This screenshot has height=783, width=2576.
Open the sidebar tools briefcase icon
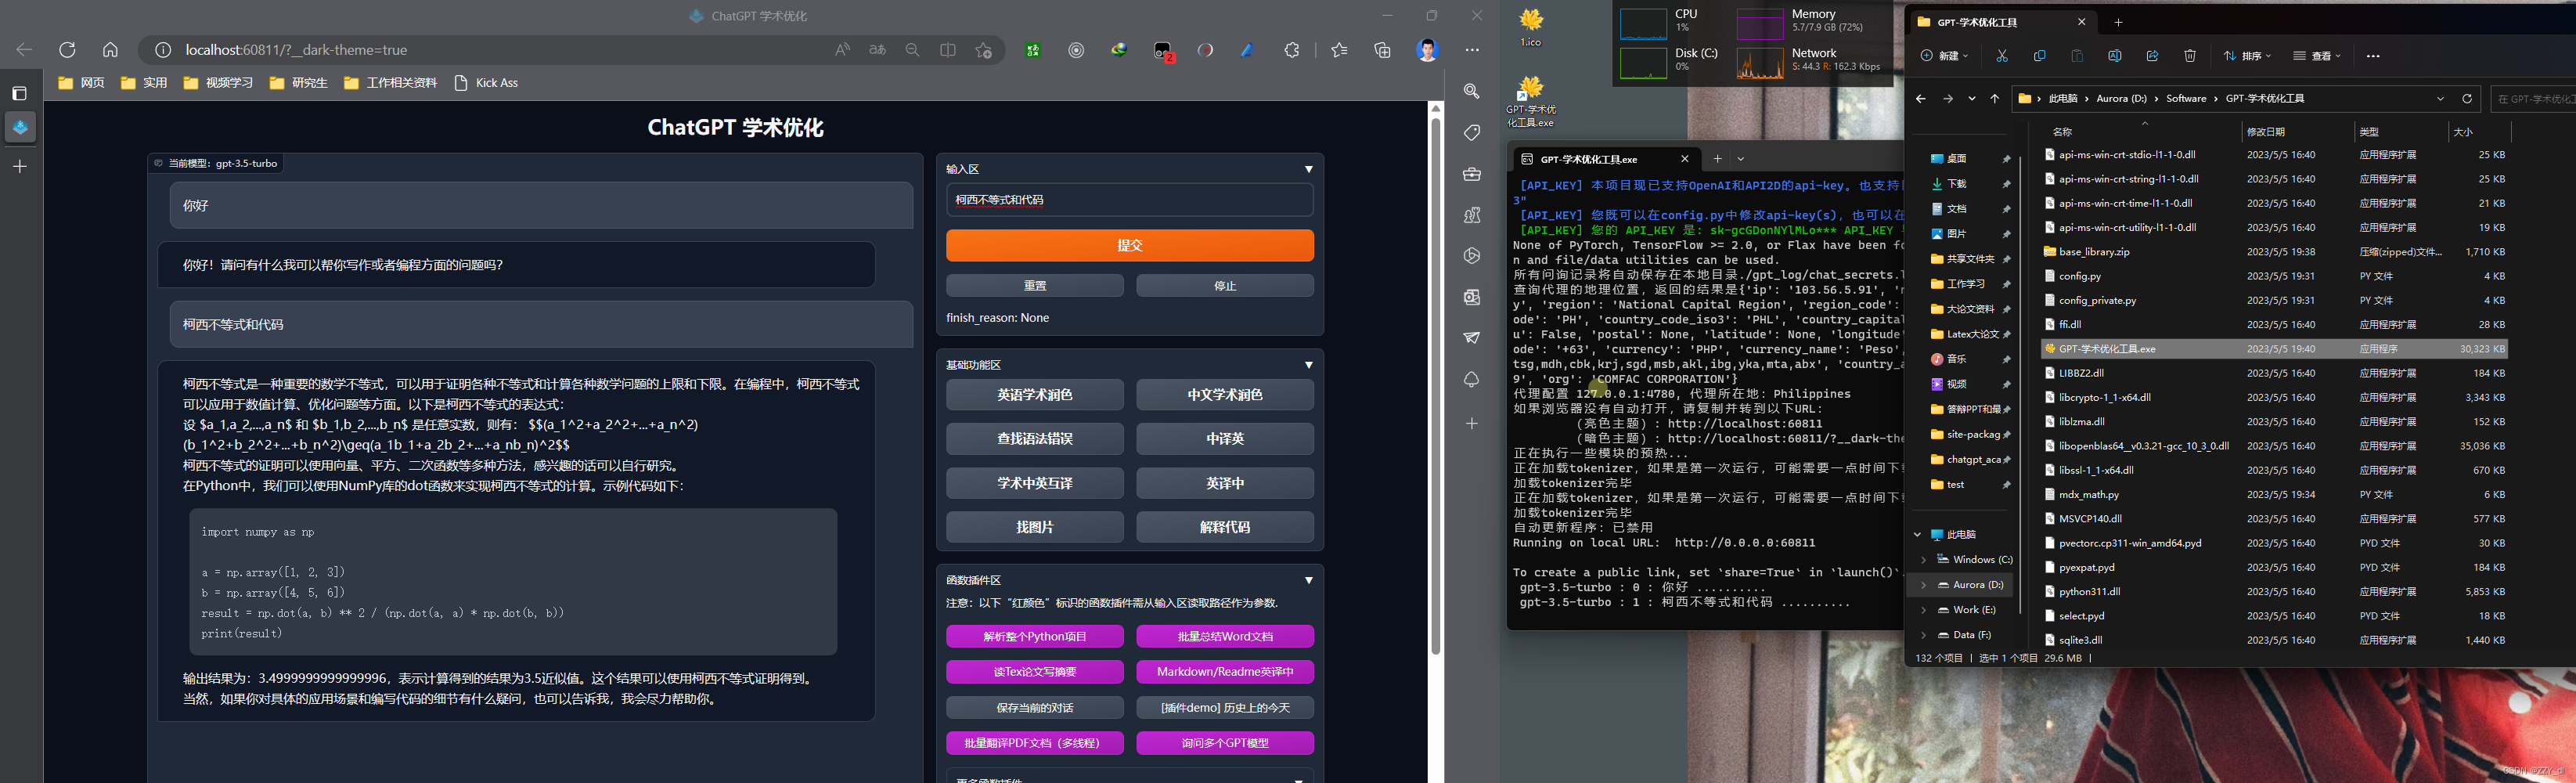click(x=1471, y=174)
